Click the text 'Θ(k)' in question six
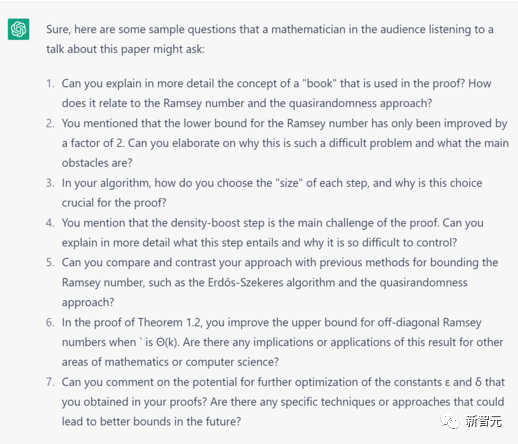518x444 pixels. tap(168, 342)
